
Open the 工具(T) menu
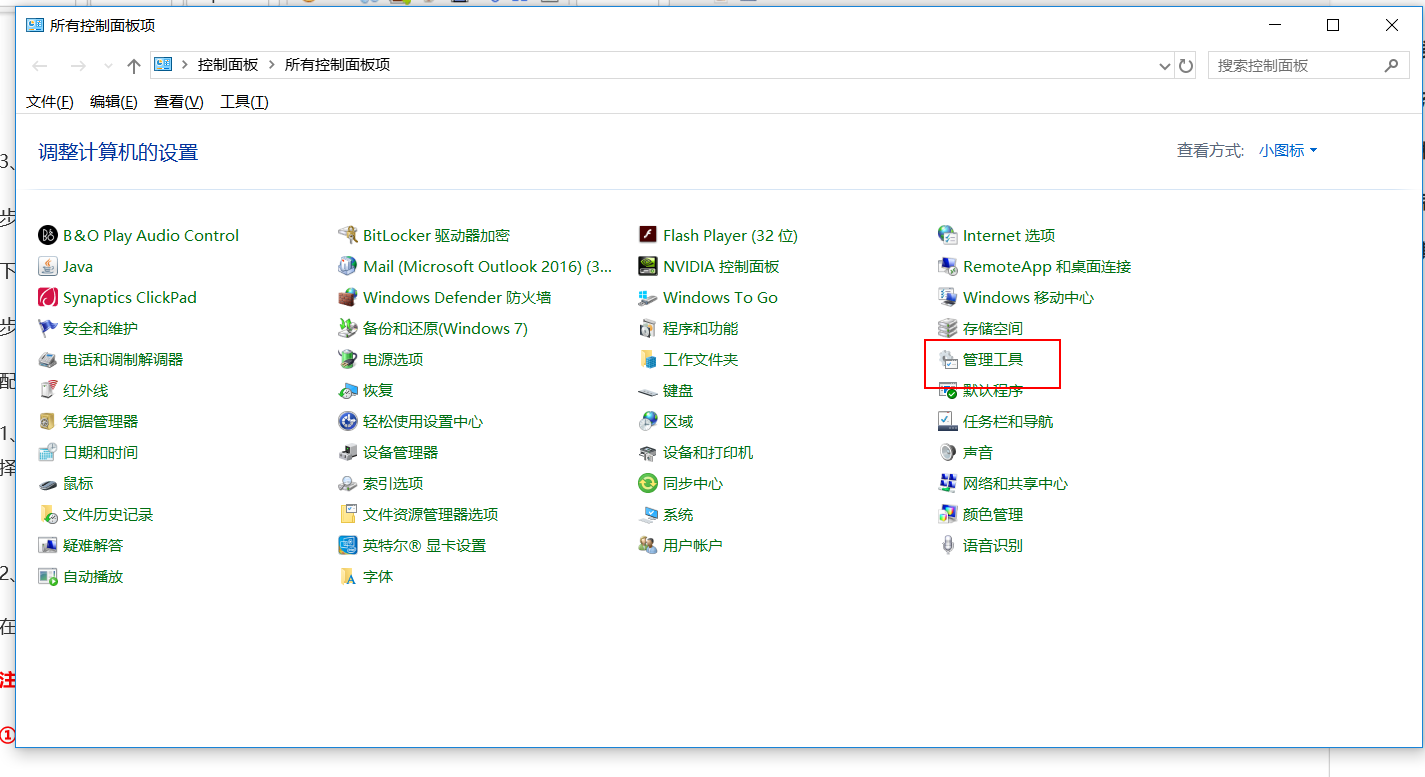[245, 102]
